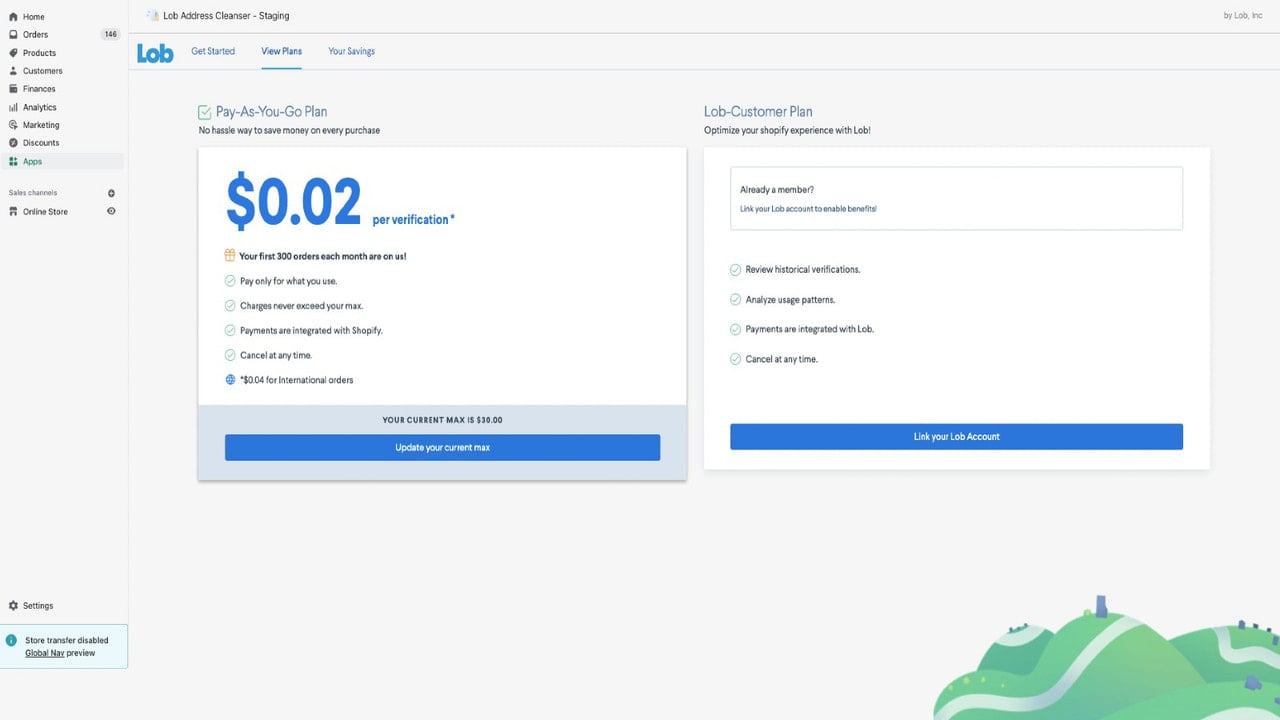1280x720 pixels.
Task: Click checkmark beside Payments are integrated with Lob
Action: (x=736, y=329)
